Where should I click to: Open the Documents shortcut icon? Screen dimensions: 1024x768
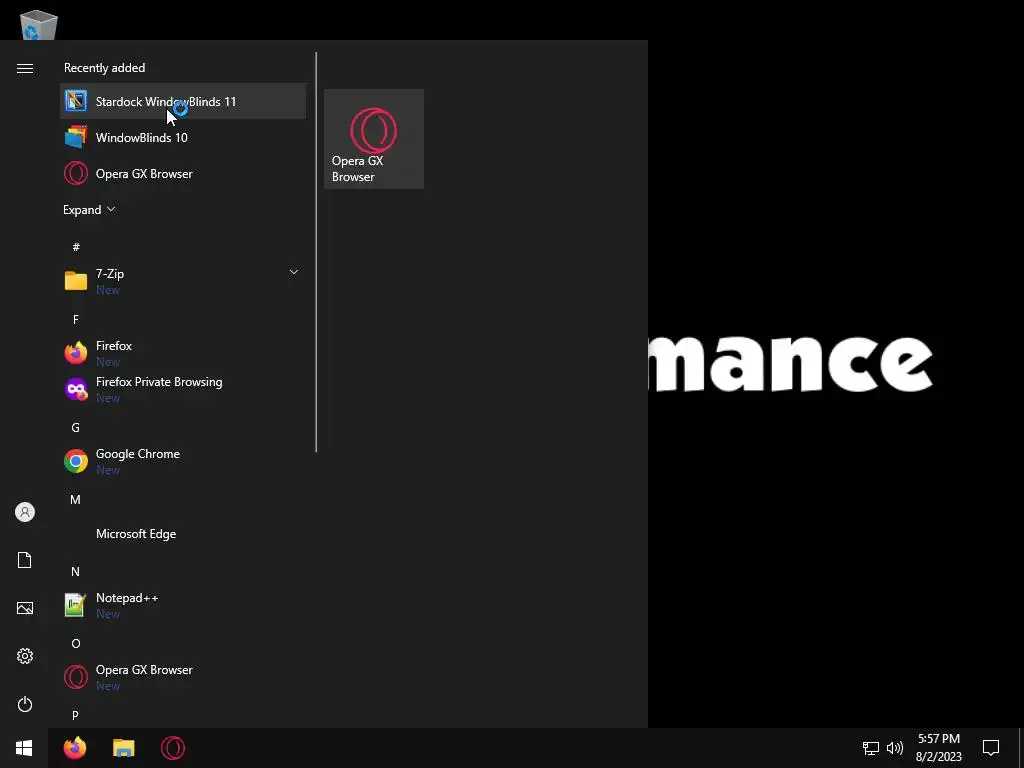pyautogui.click(x=25, y=560)
